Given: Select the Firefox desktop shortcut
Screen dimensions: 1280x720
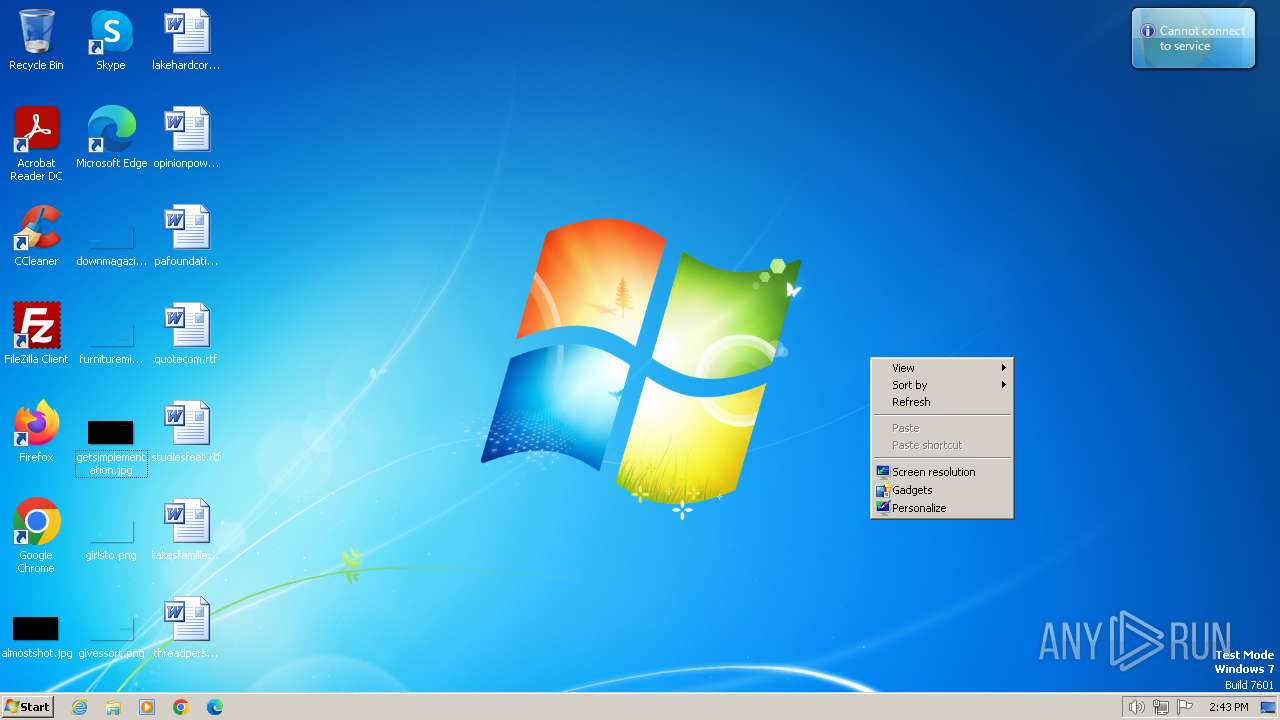Looking at the screenshot, I should 36,432.
